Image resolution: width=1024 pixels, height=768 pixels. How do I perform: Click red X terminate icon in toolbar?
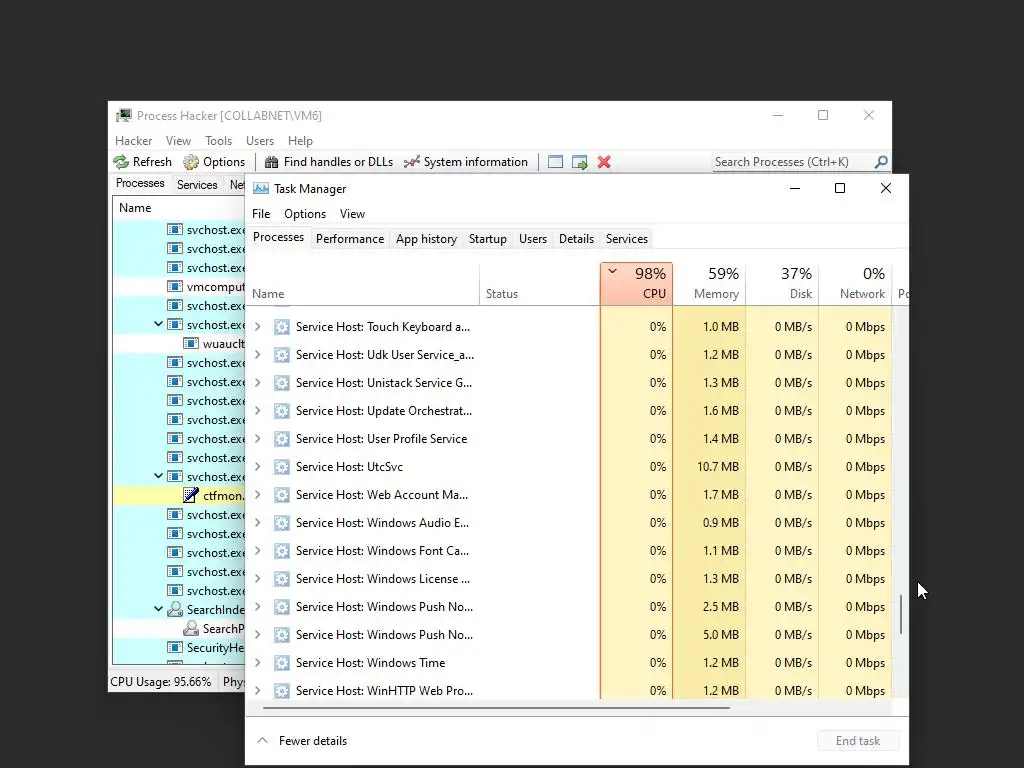click(x=604, y=162)
